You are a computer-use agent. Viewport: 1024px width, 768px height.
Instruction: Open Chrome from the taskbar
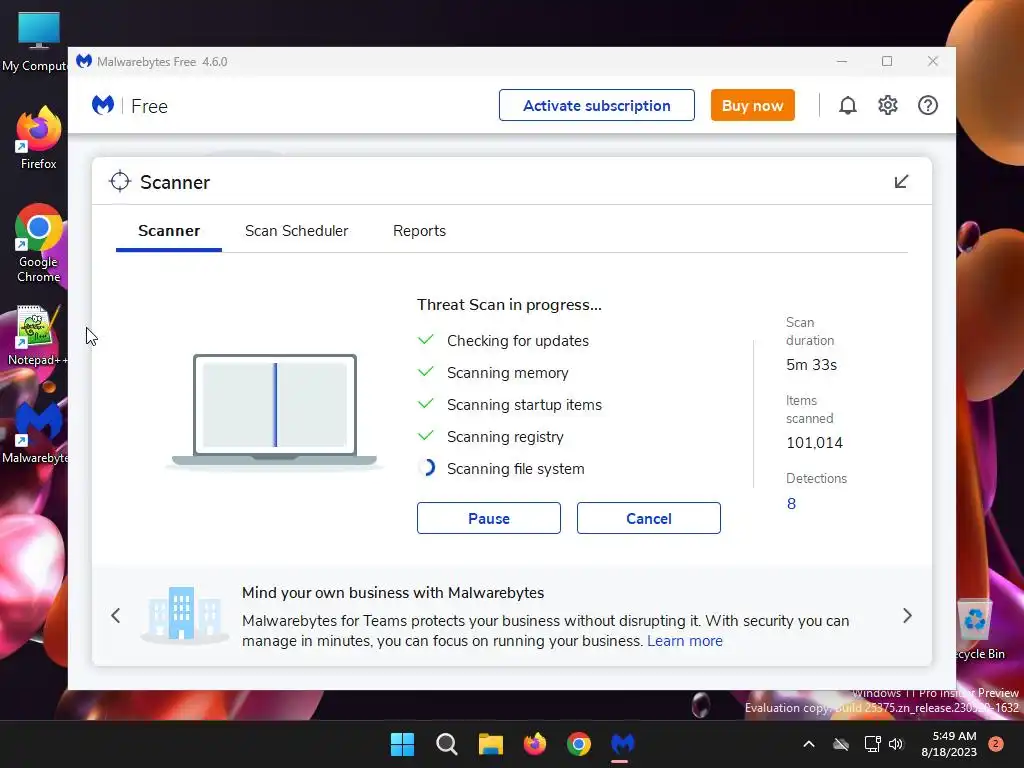click(579, 744)
